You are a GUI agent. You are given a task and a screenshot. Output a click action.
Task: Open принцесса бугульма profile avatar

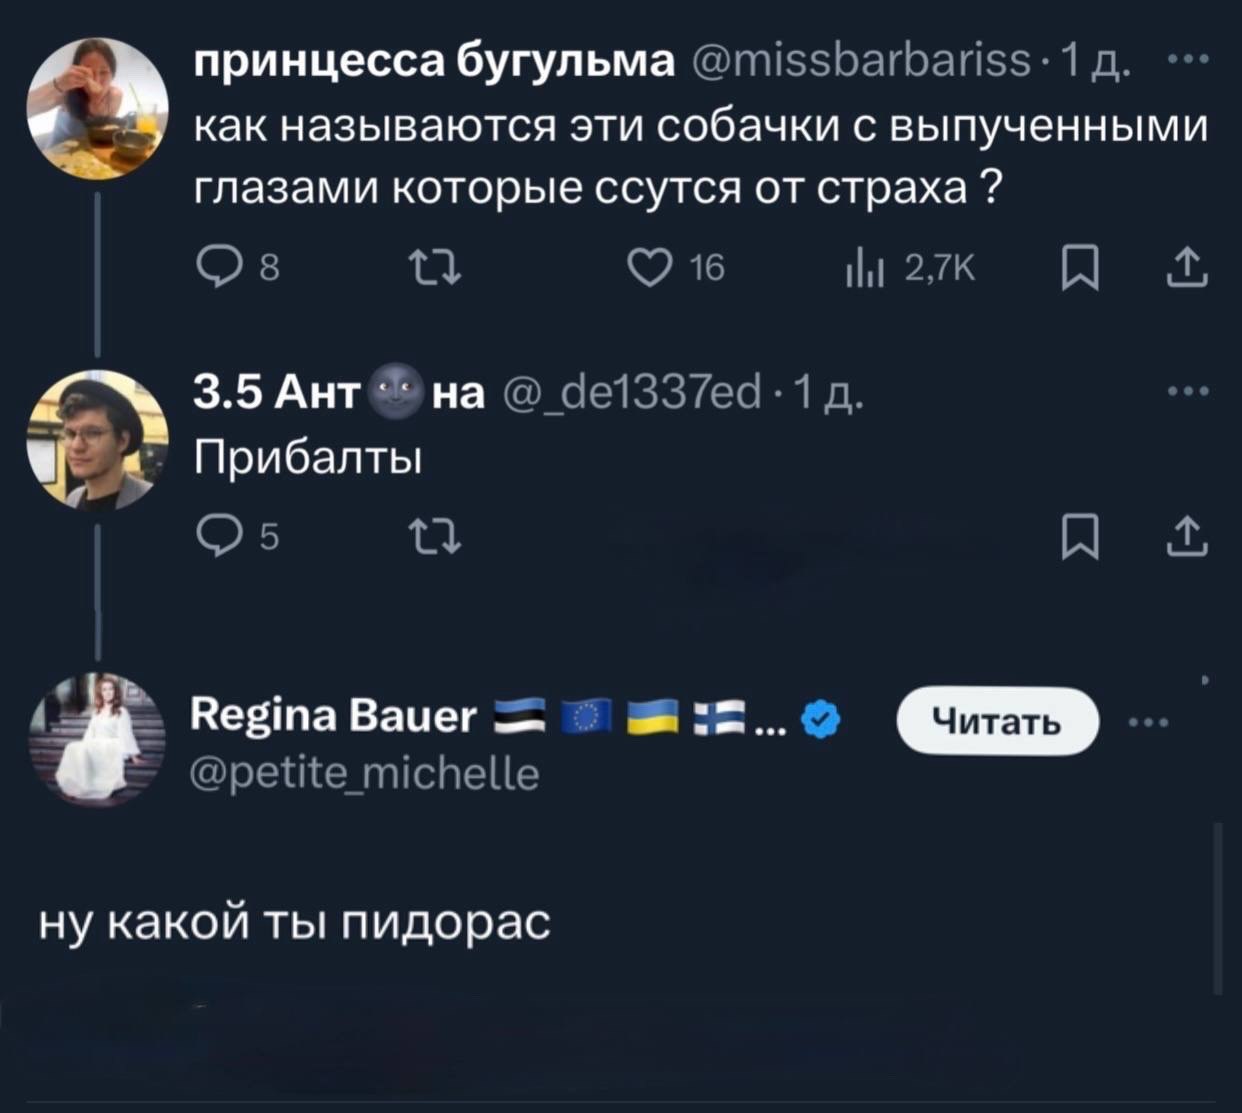[x=98, y=108]
